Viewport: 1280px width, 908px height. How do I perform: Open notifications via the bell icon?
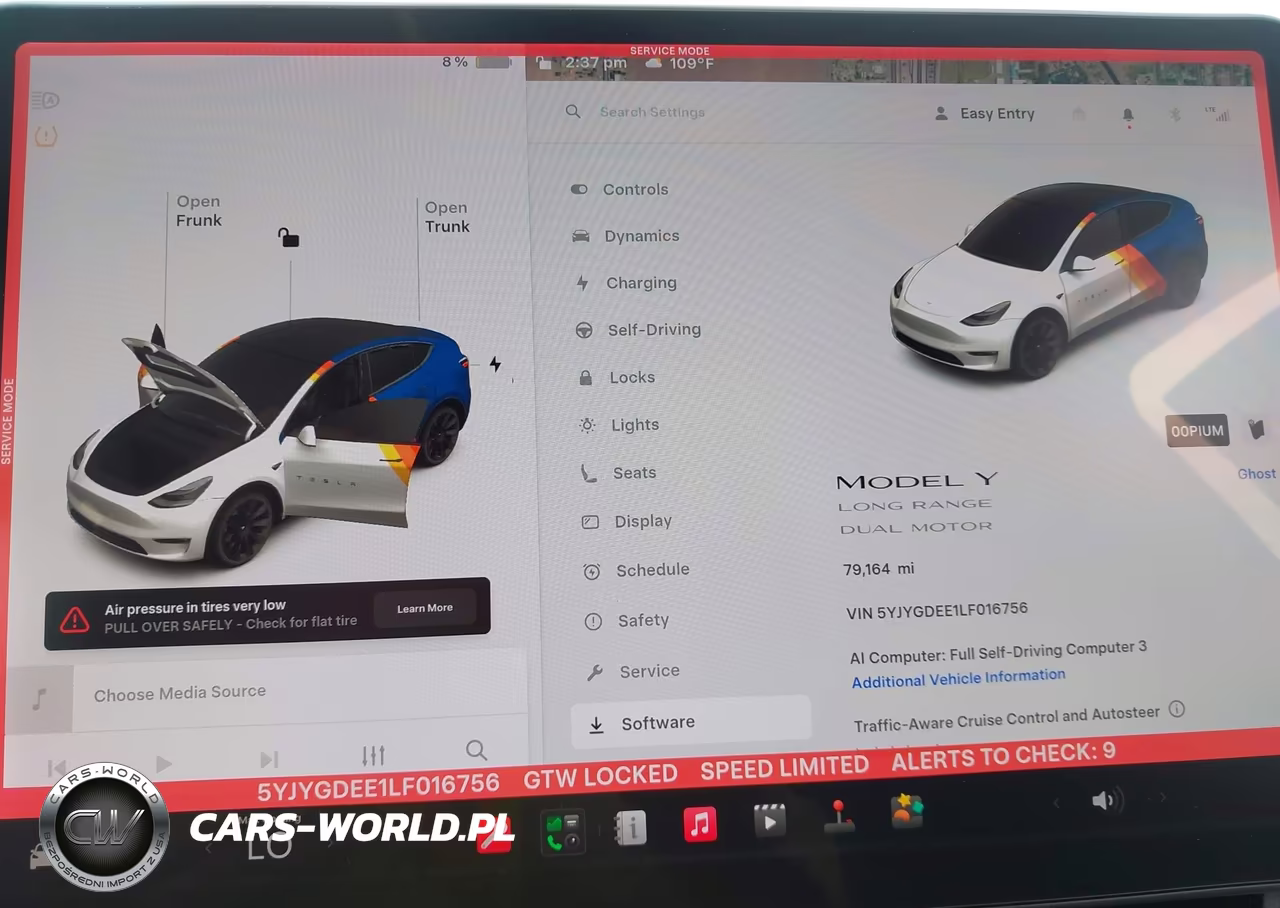[1128, 116]
